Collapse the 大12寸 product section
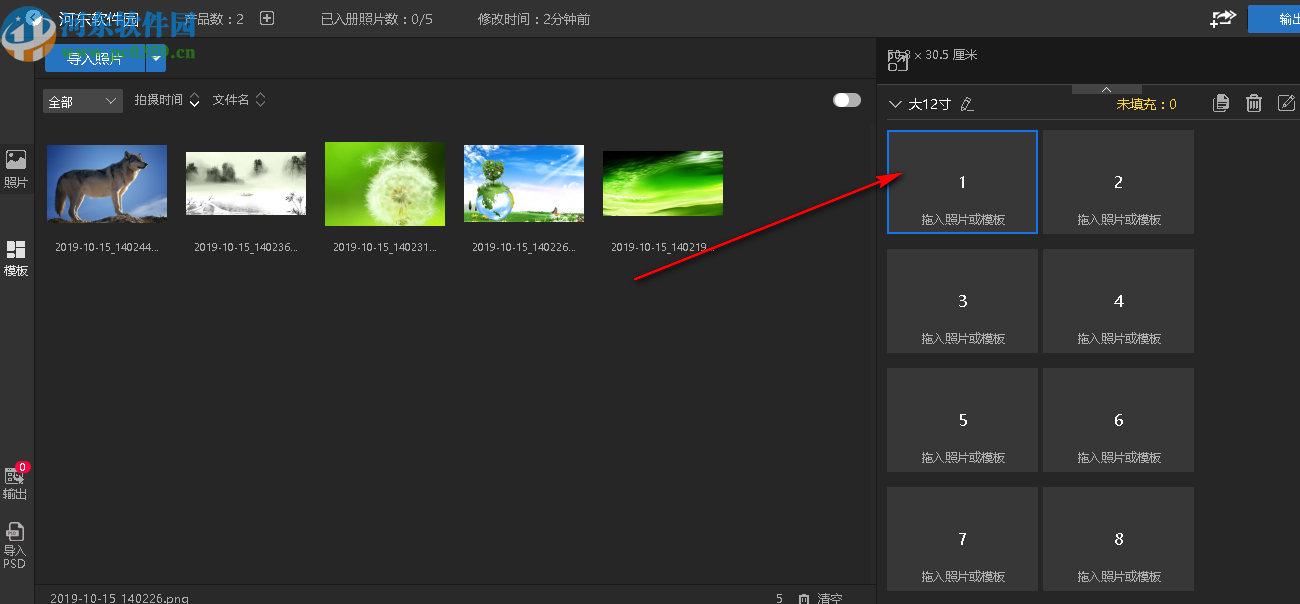The height and width of the screenshot is (604, 1300). coord(896,104)
